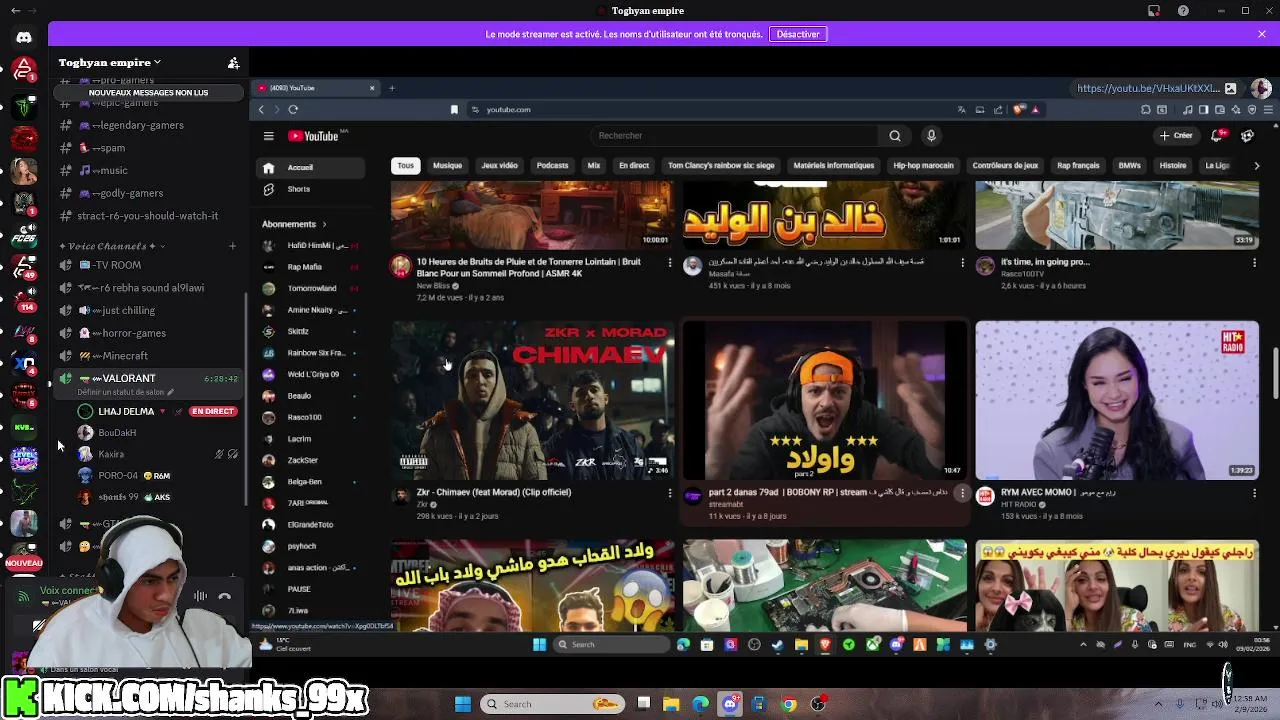Open the Lacrim subscription in sidebar
The height and width of the screenshot is (720, 1280).
pos(310,439)
